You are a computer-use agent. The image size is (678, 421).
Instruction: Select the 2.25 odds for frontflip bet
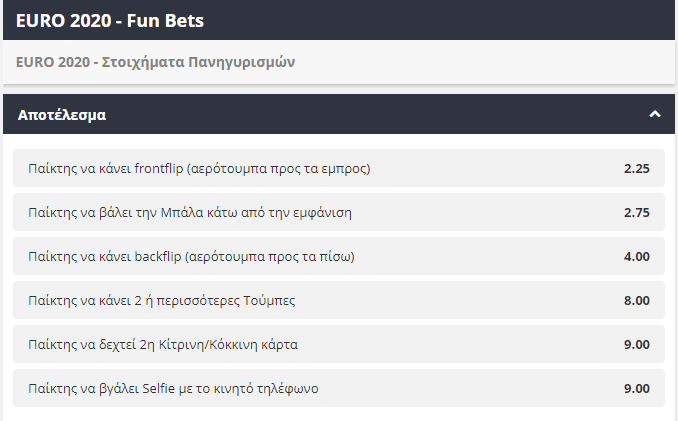pyautogui.click(x=636, y=168)
